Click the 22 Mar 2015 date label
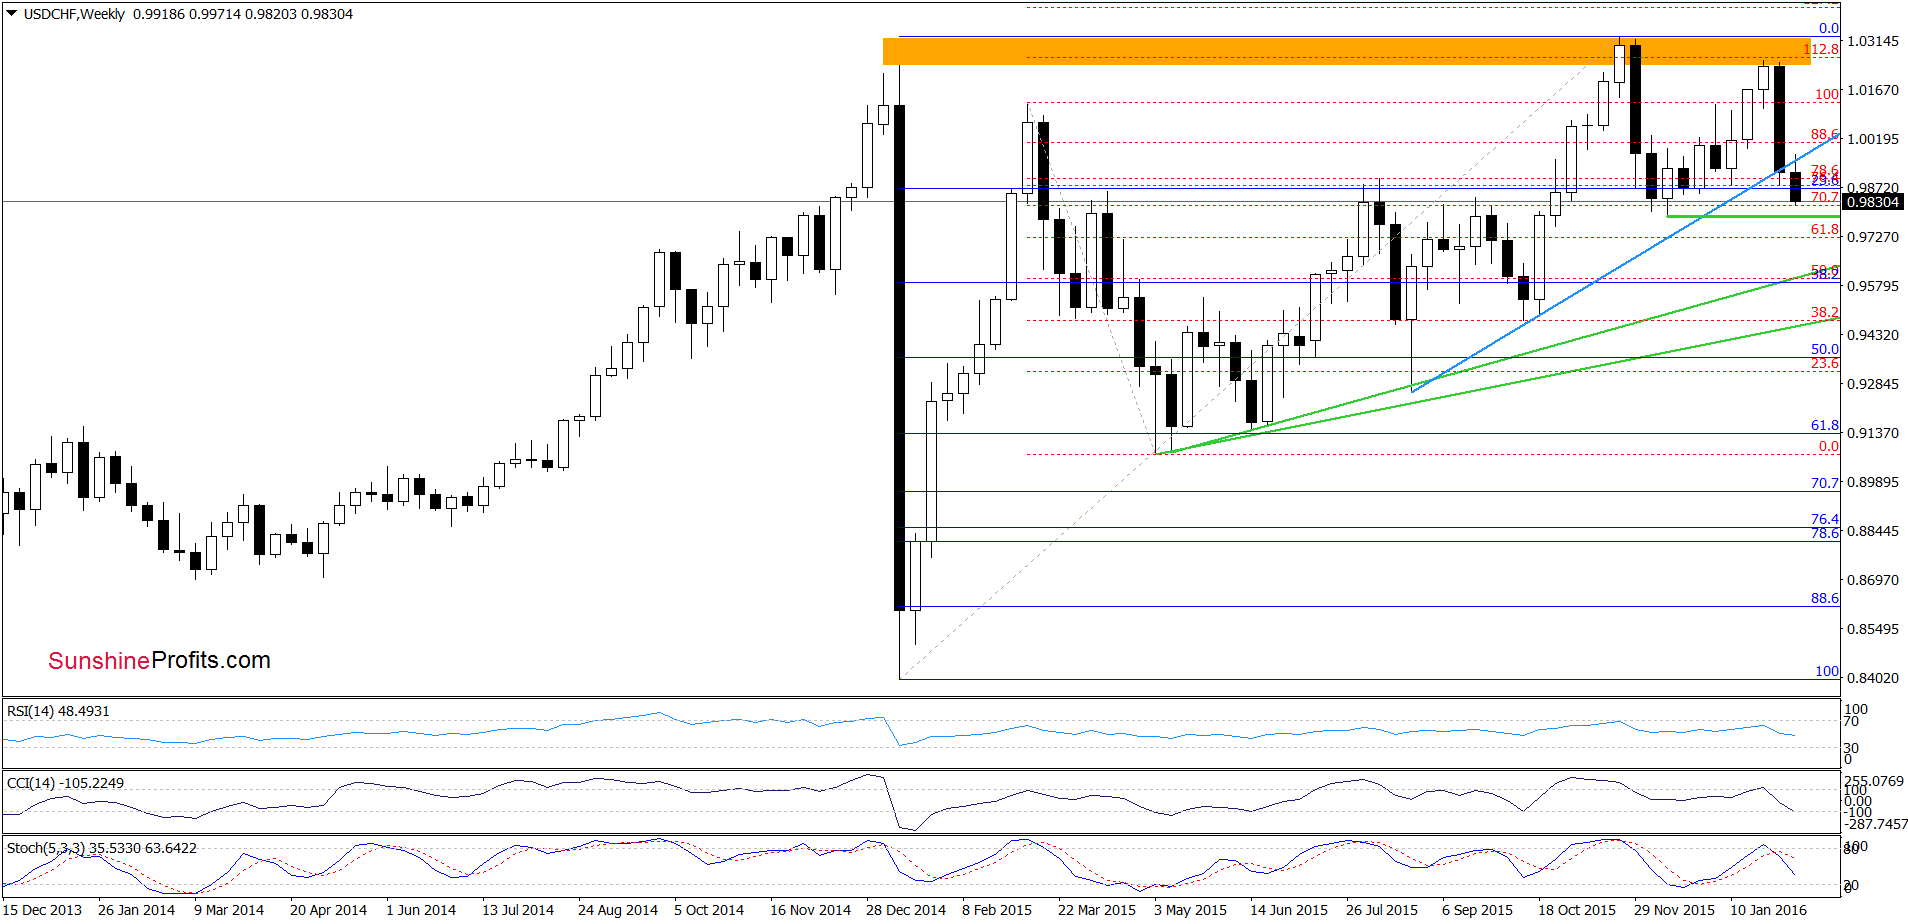This screenshot has width=1908, height=924. pos(1097,910)
